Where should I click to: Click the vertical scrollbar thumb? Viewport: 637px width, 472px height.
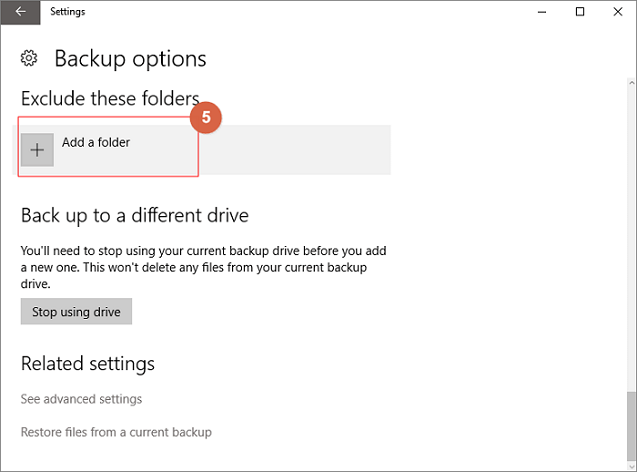(x=631, y=427)
